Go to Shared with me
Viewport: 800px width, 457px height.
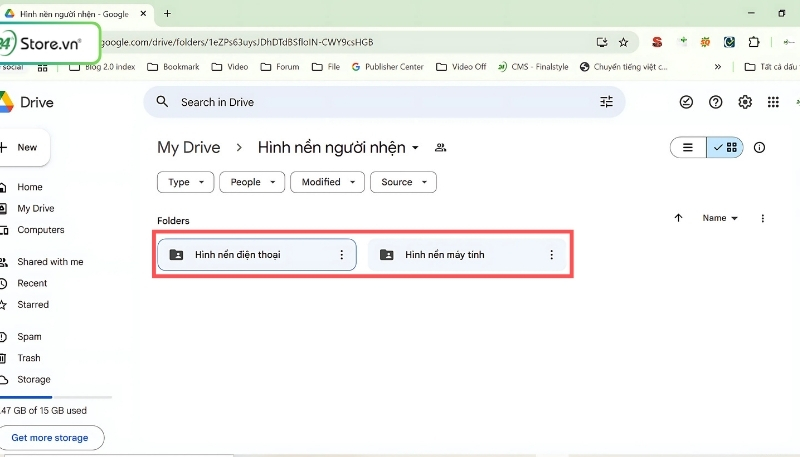(x=50, y=262)
